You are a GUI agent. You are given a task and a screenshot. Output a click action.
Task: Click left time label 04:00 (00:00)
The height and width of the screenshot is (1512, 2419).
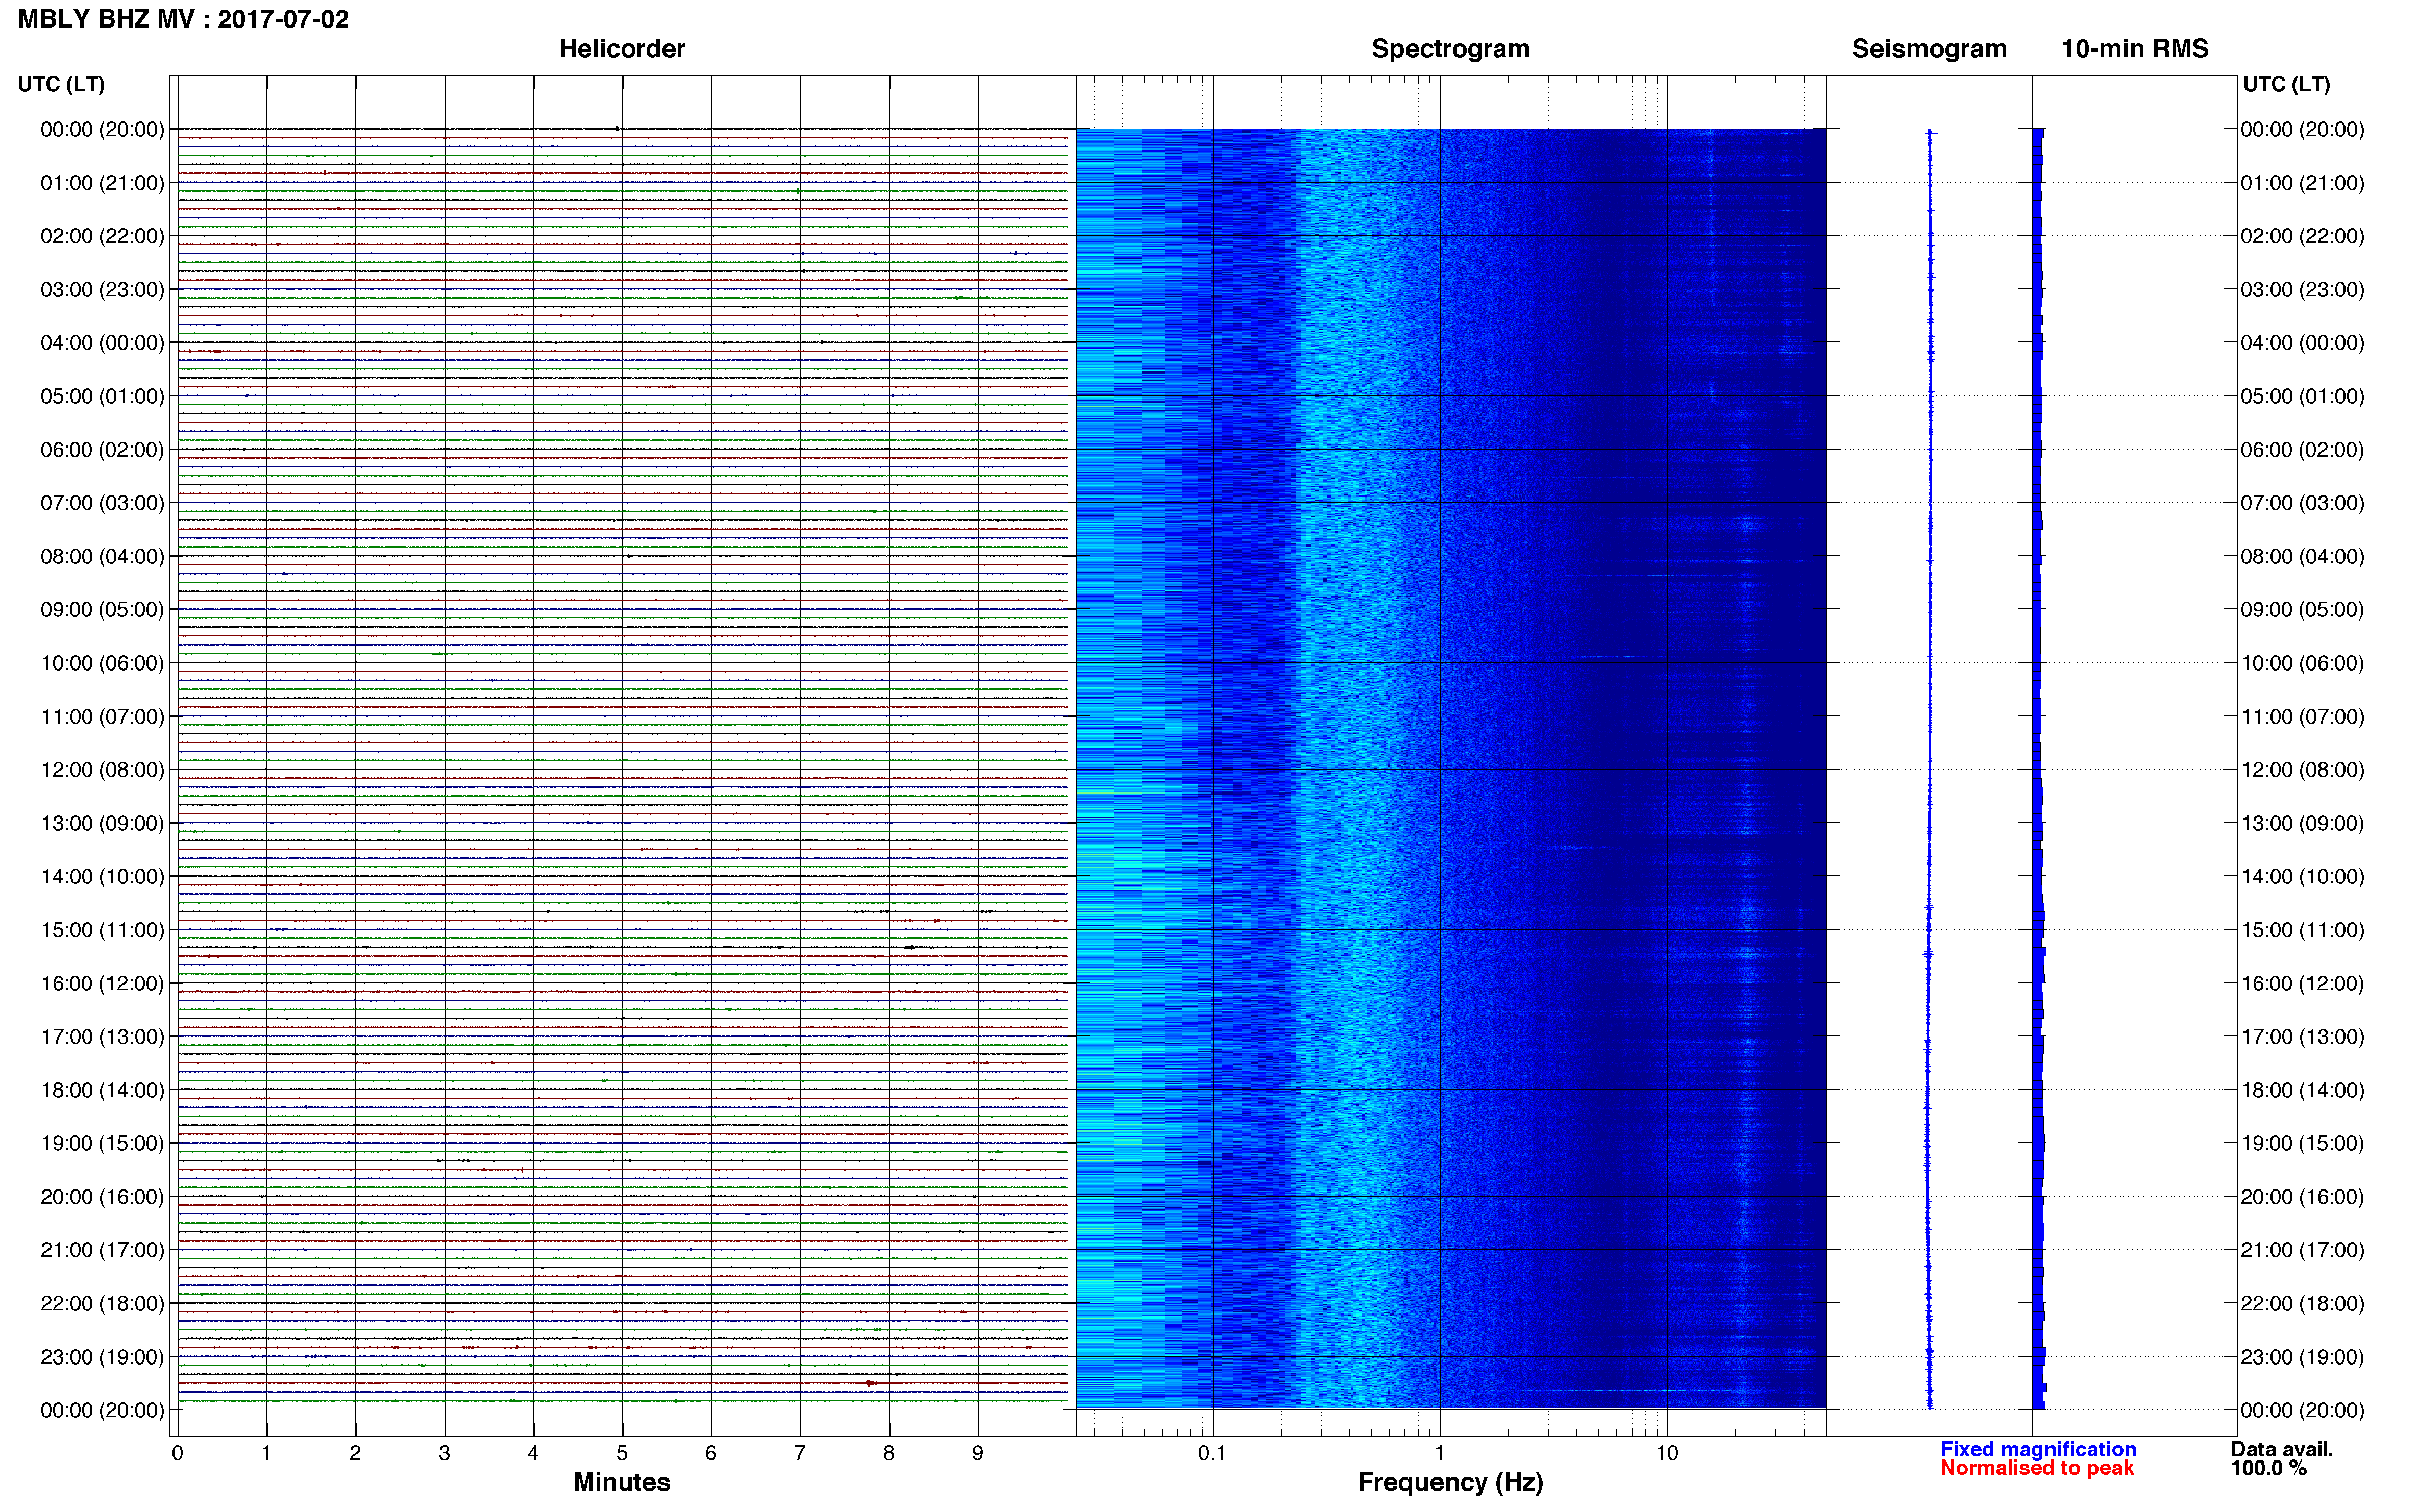coord(102,343)
